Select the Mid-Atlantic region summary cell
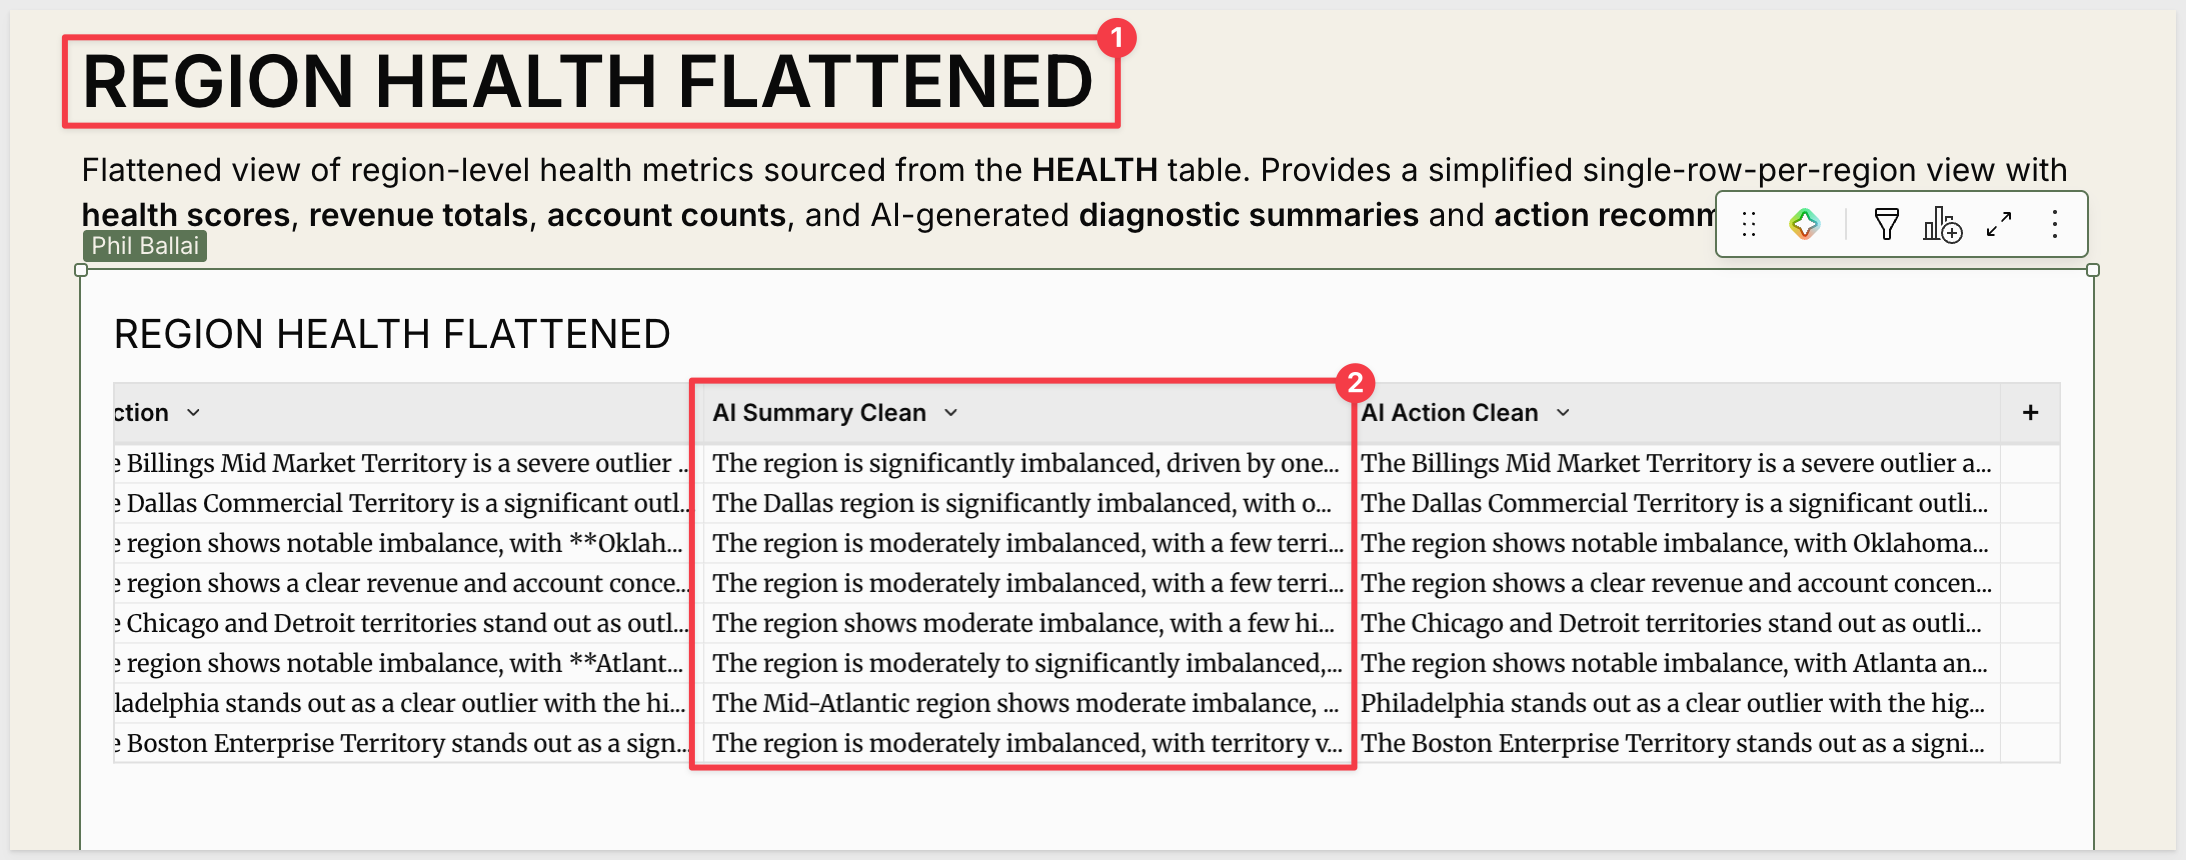This screenshot has height=860, width=2186. [1022, 703]
